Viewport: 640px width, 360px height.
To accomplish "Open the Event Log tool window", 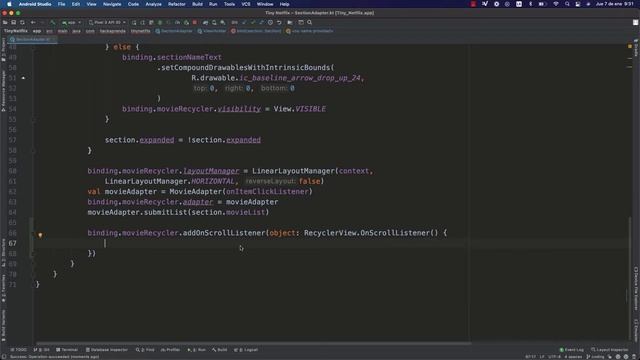I will (x=571, y=350).
